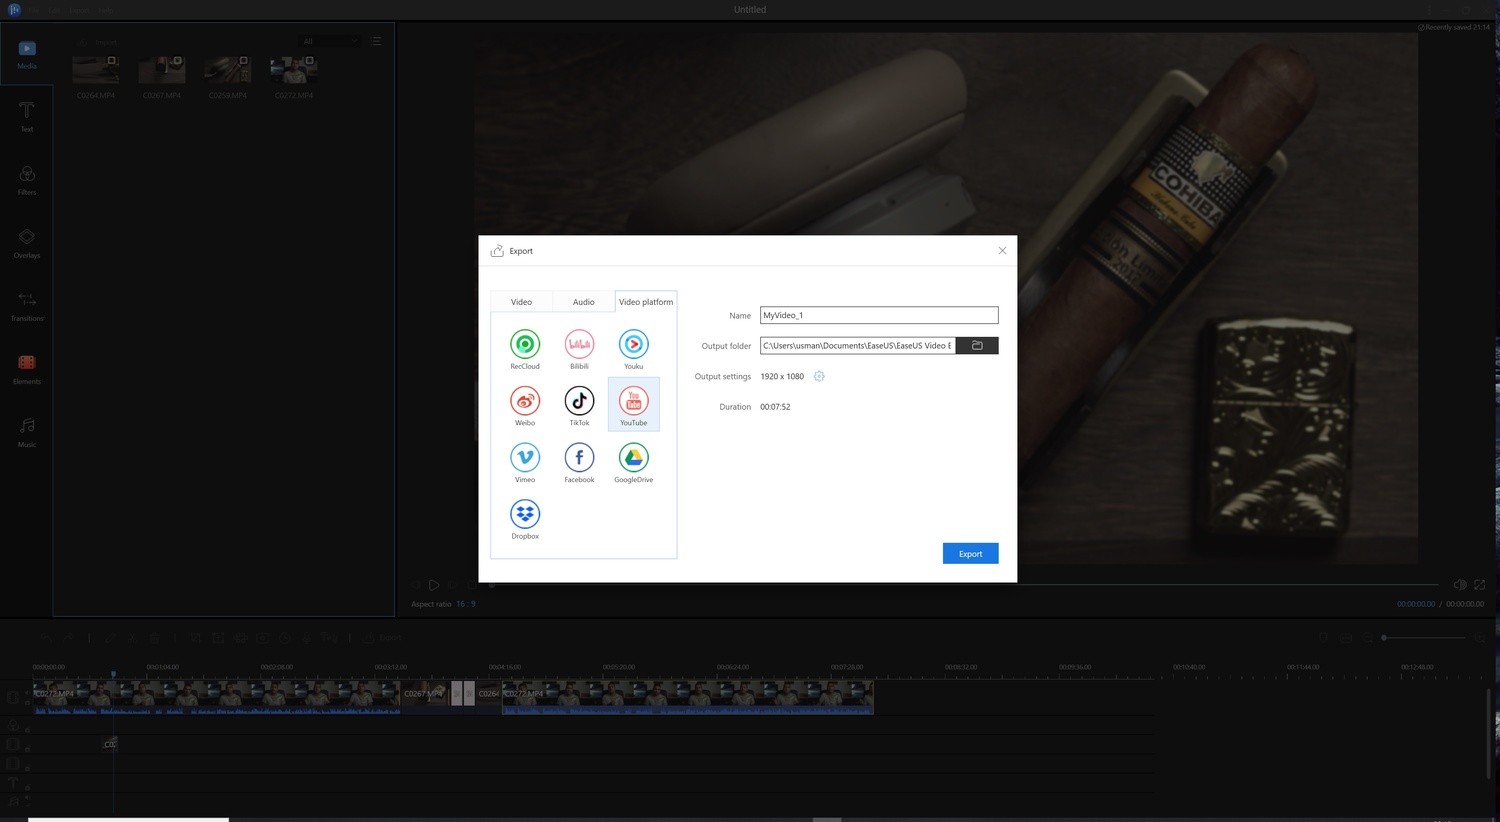
Task: Click the EaseUS app logo
Action: coord(14,9)
